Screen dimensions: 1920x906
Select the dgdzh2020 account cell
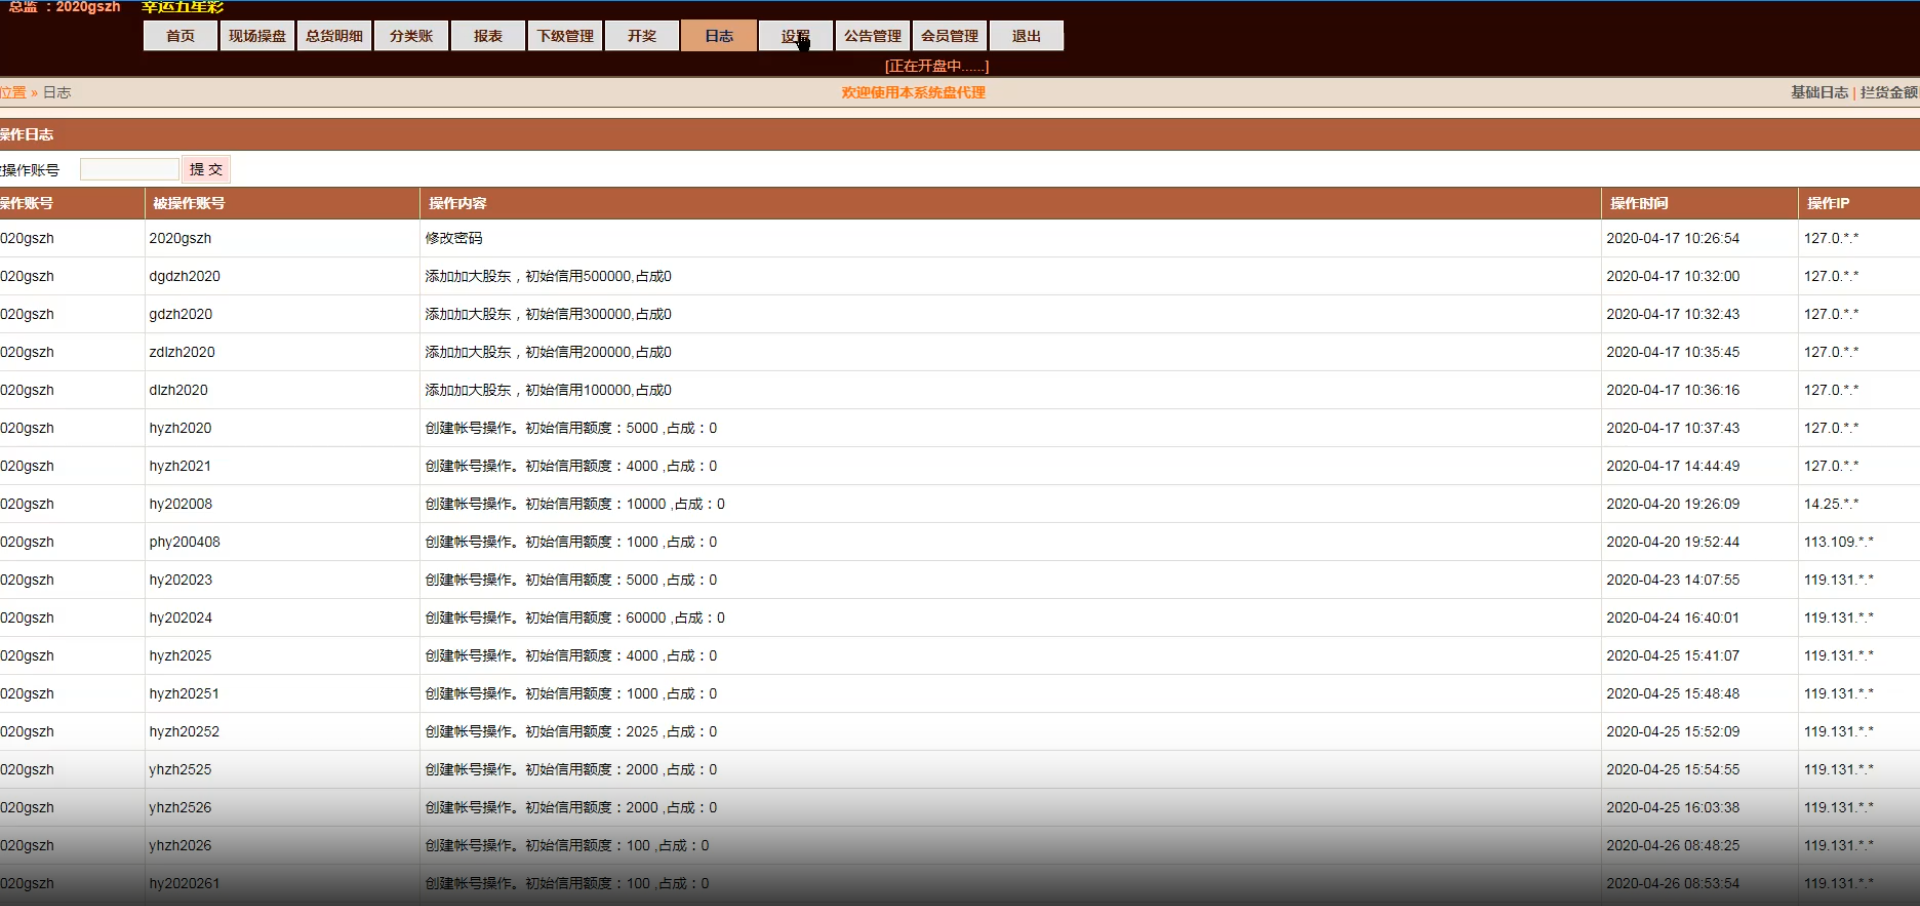coord(185,276)
